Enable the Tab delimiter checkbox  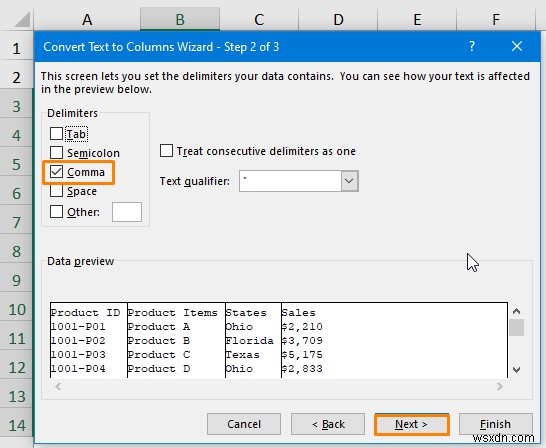tap(56, 133)
